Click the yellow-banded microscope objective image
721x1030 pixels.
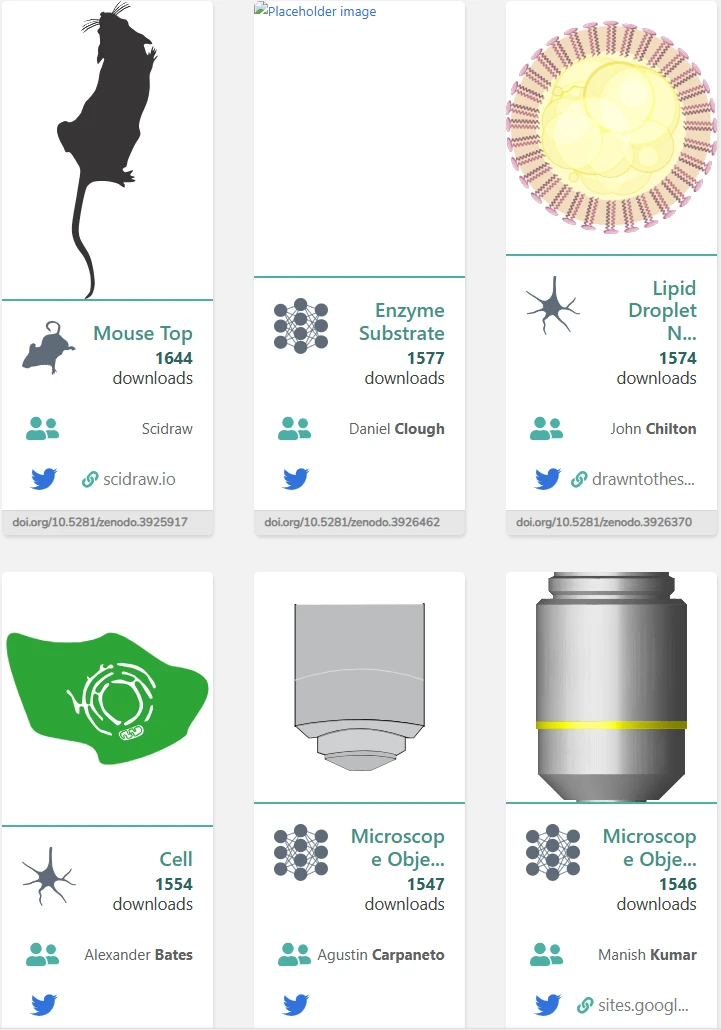point(611,686)
